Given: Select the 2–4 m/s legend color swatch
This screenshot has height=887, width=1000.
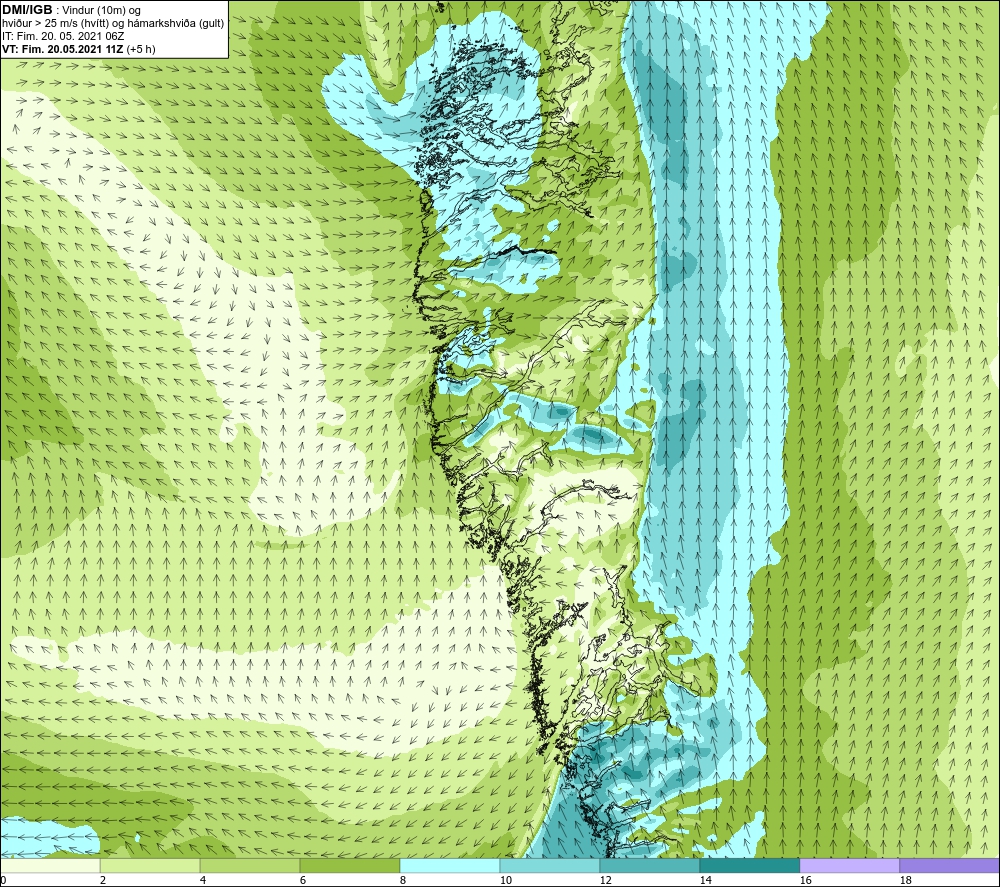Looking at the screenshot, I should pos(150,865).
